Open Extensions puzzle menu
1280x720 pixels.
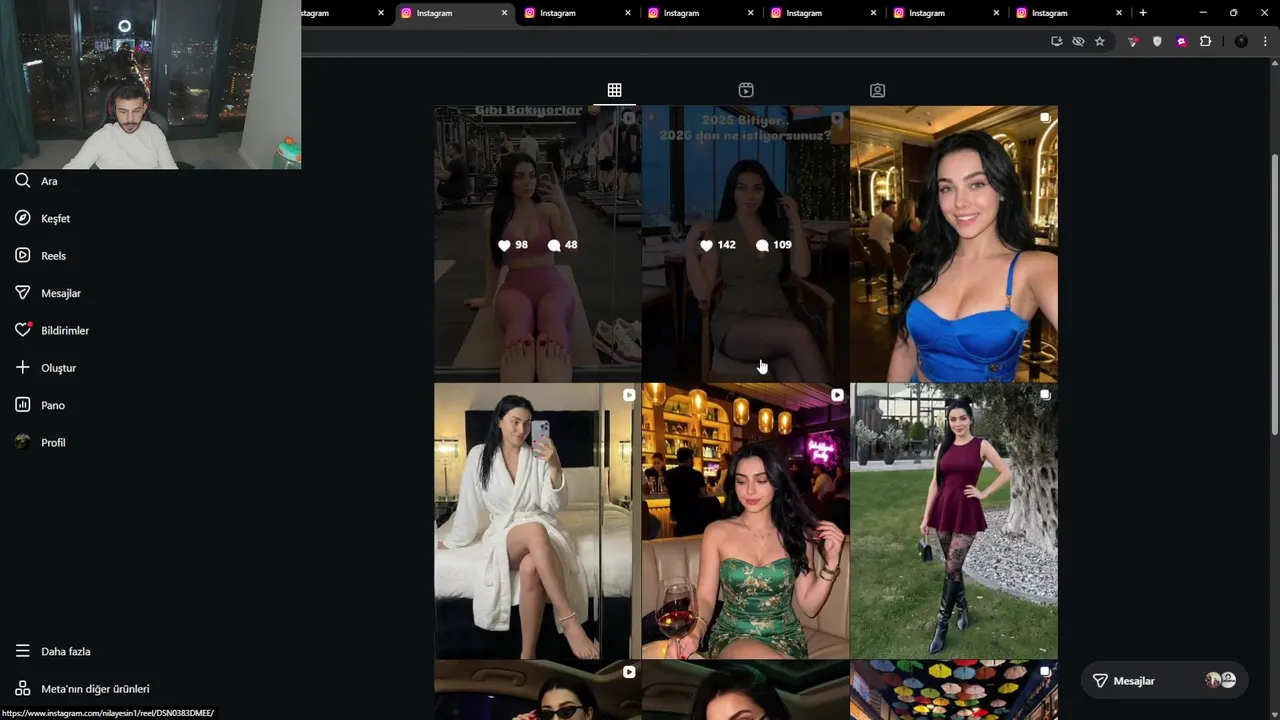[x=1205, y=41]
